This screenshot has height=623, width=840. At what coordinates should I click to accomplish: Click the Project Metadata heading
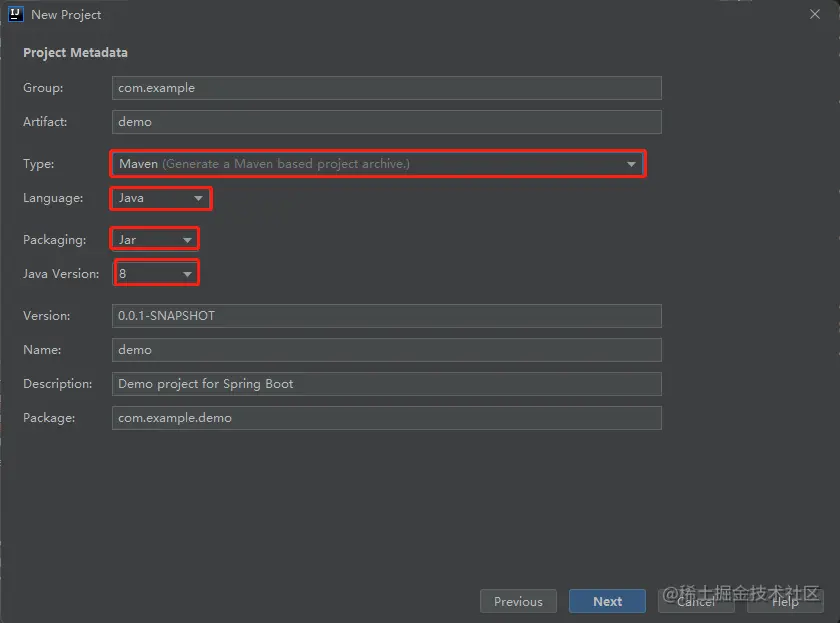point(76,52)
